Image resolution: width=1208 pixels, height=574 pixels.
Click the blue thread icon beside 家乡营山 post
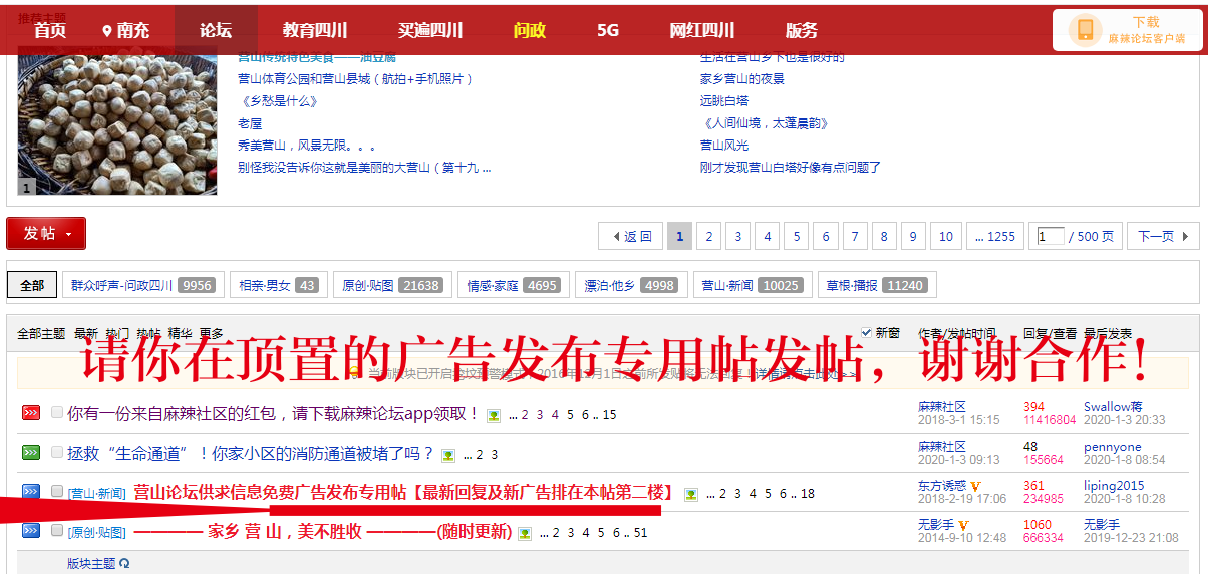31,530
